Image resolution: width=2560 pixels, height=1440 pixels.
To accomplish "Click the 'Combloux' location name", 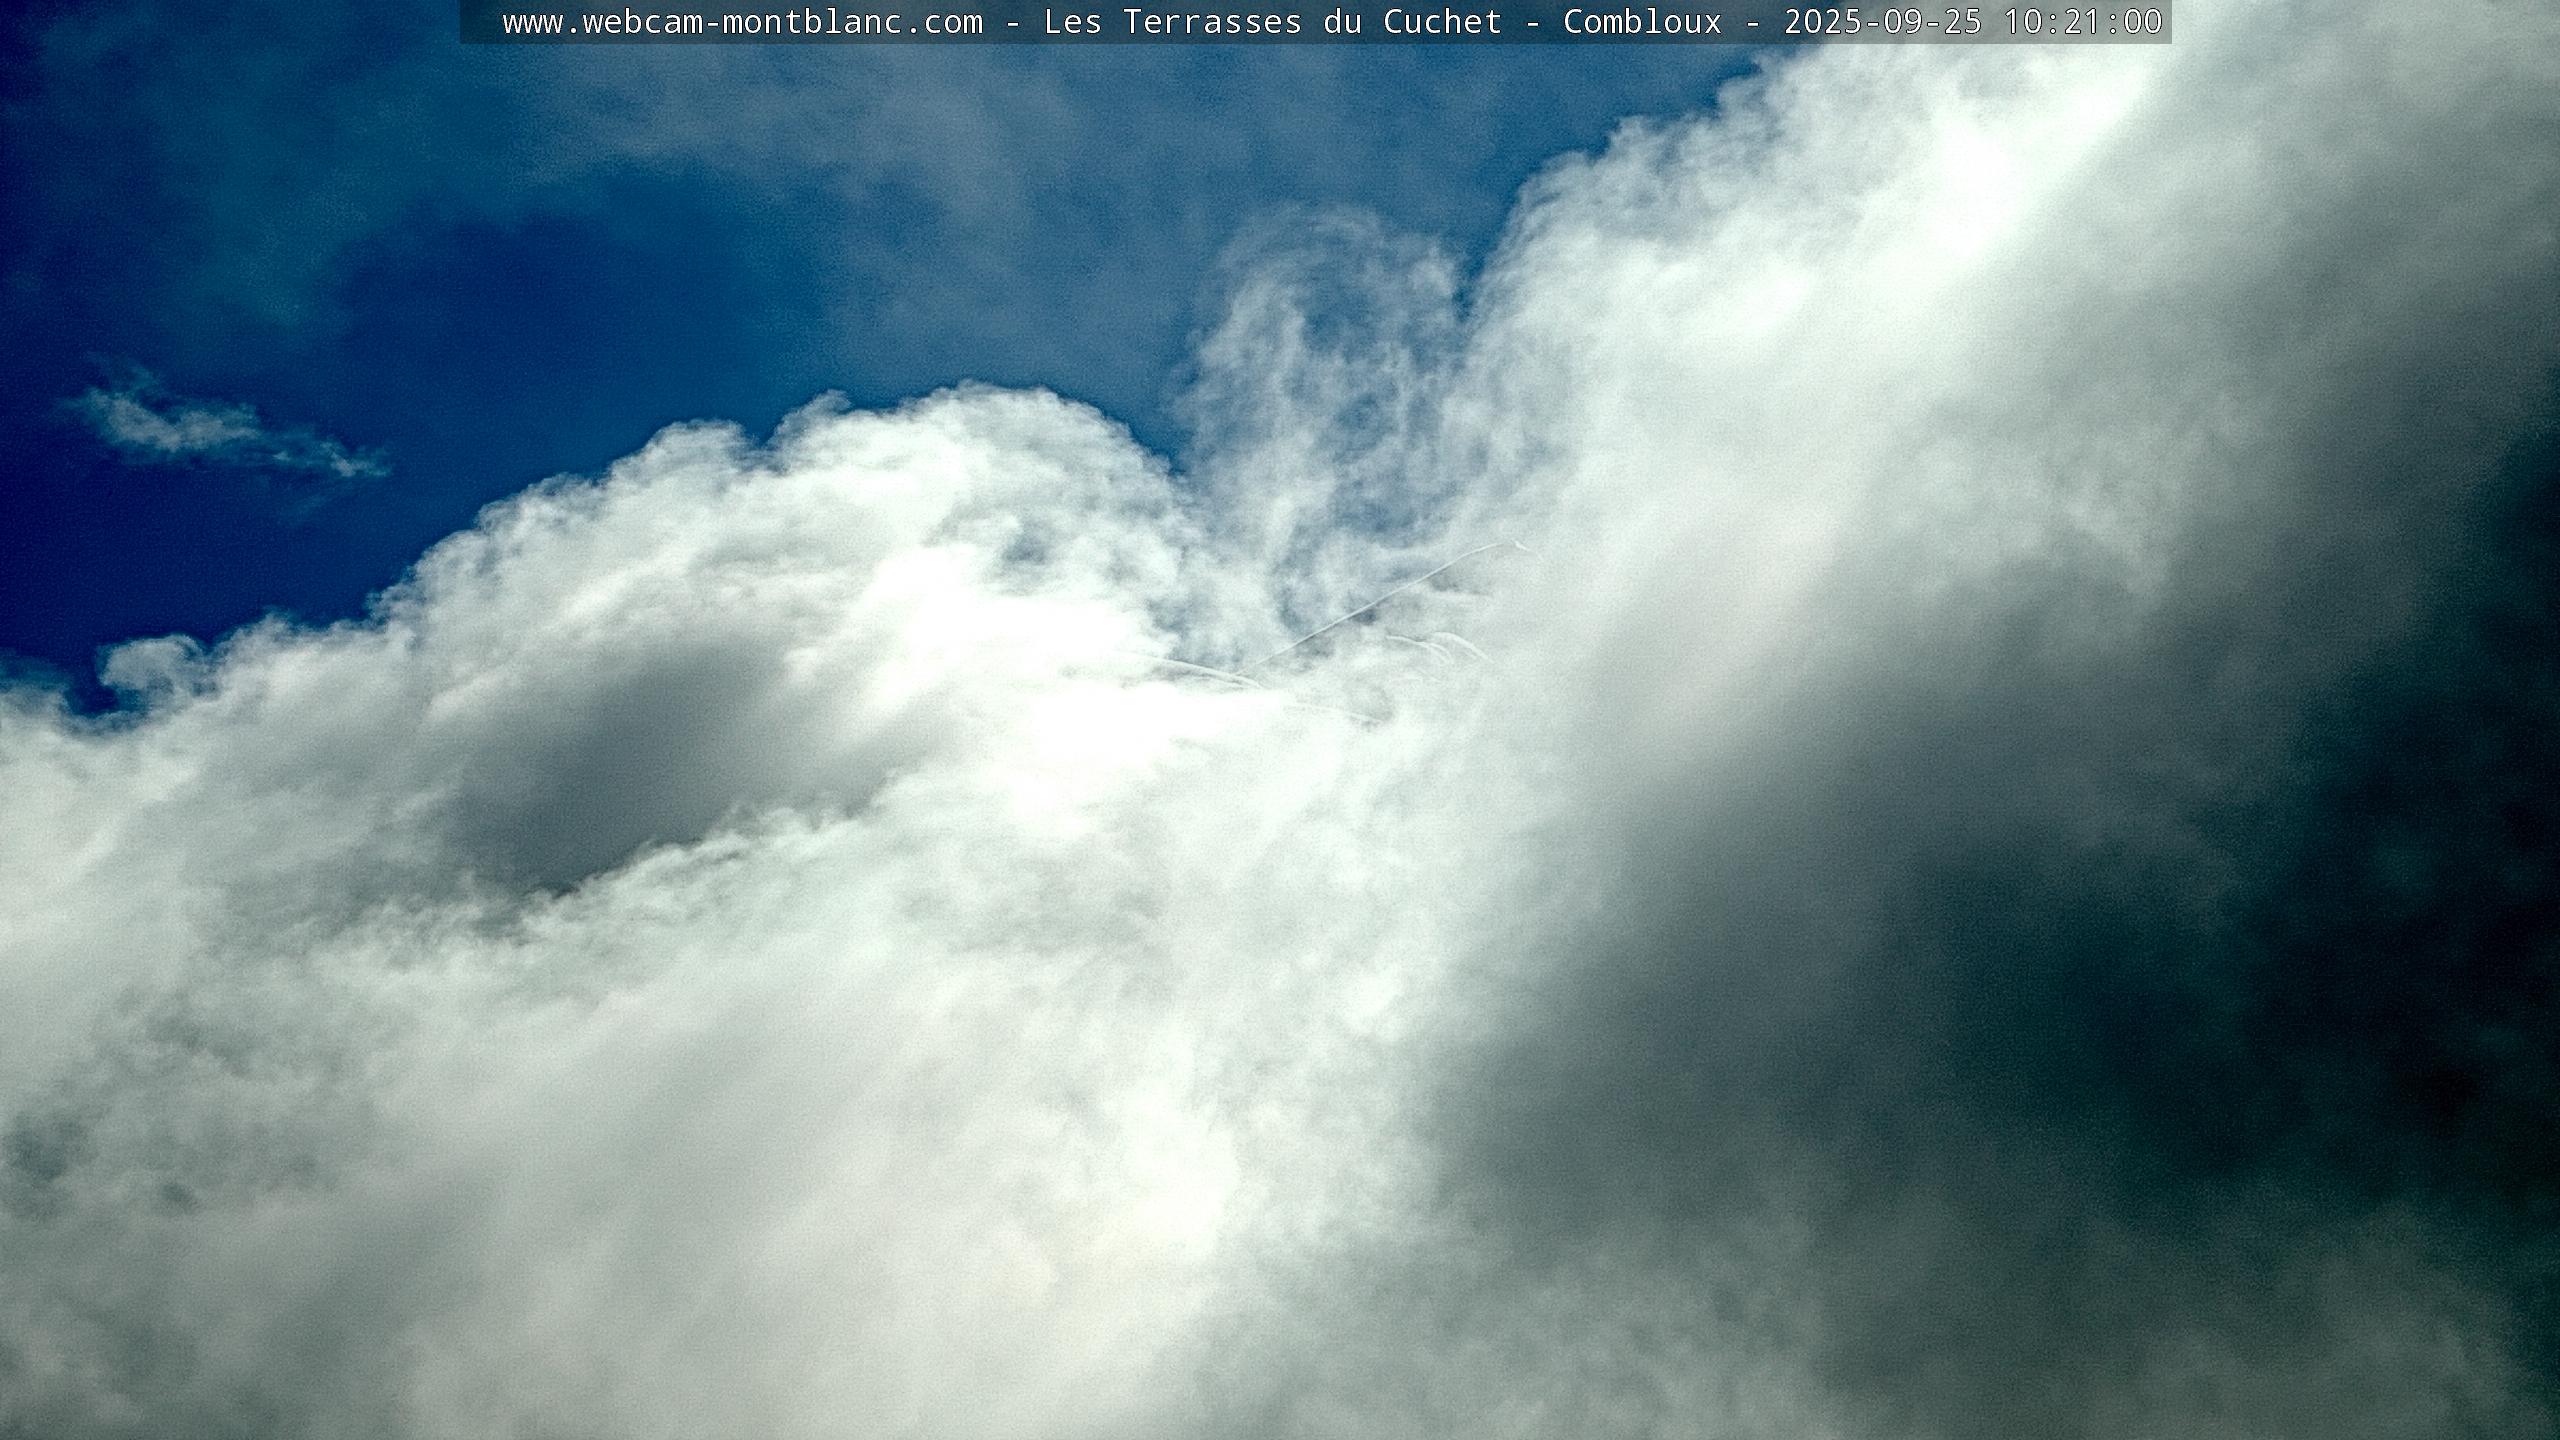I will tap(1642, 22).
